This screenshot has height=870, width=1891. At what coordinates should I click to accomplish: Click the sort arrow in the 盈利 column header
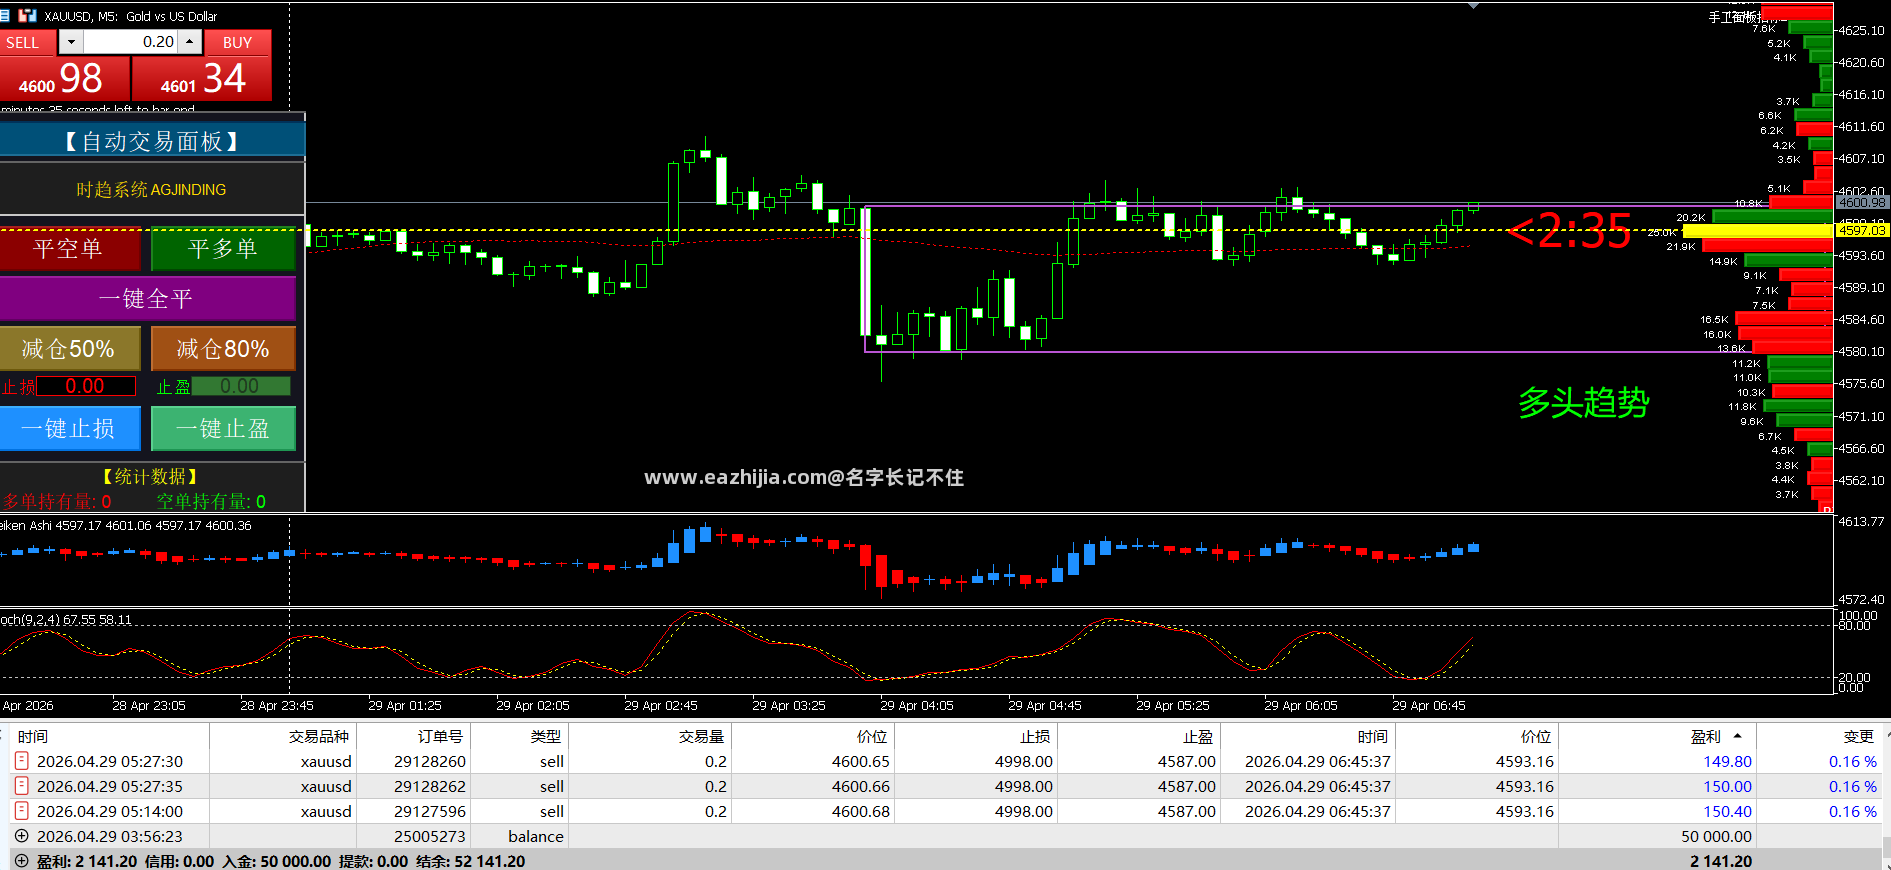point(1738,736)
